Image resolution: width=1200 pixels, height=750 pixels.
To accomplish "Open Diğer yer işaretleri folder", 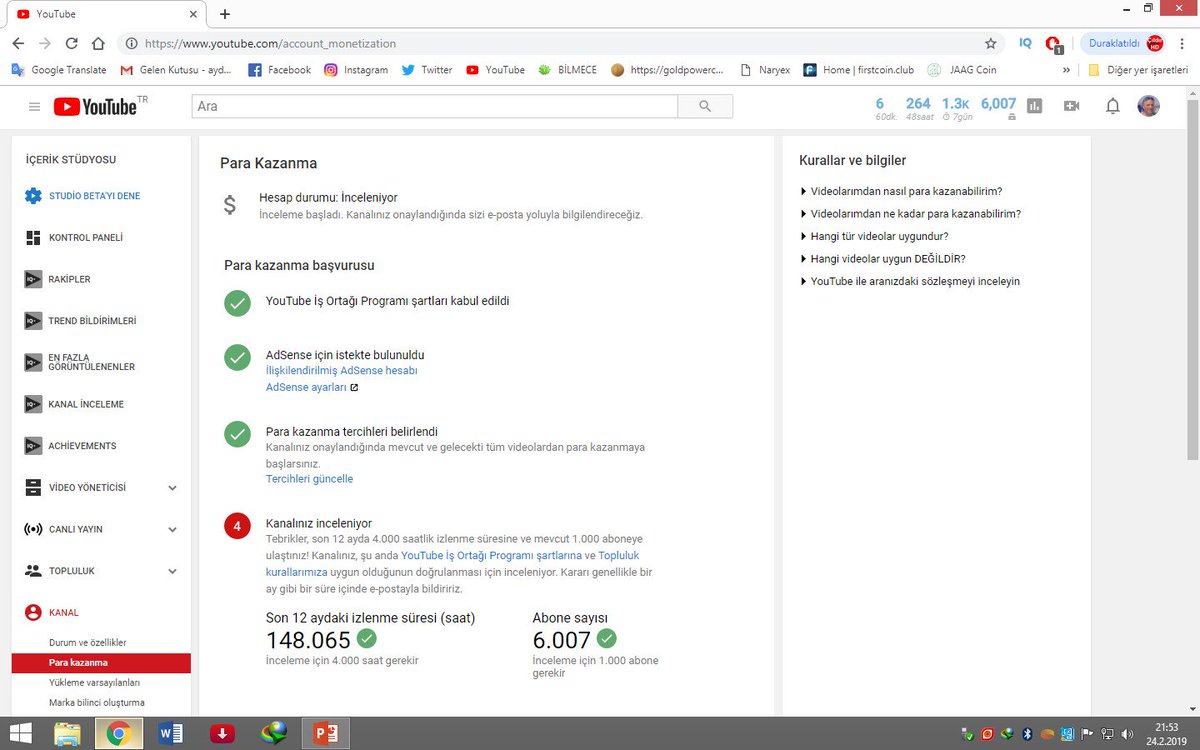I will pyautogui.click(x=1138, y=70).
